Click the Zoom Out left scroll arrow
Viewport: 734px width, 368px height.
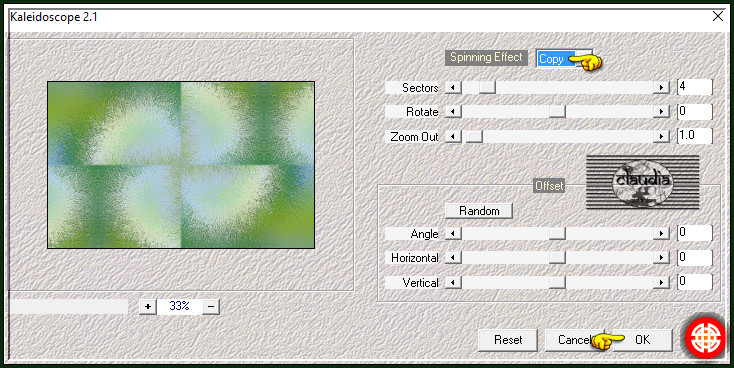pyautogui.click(x=453, y=136)
